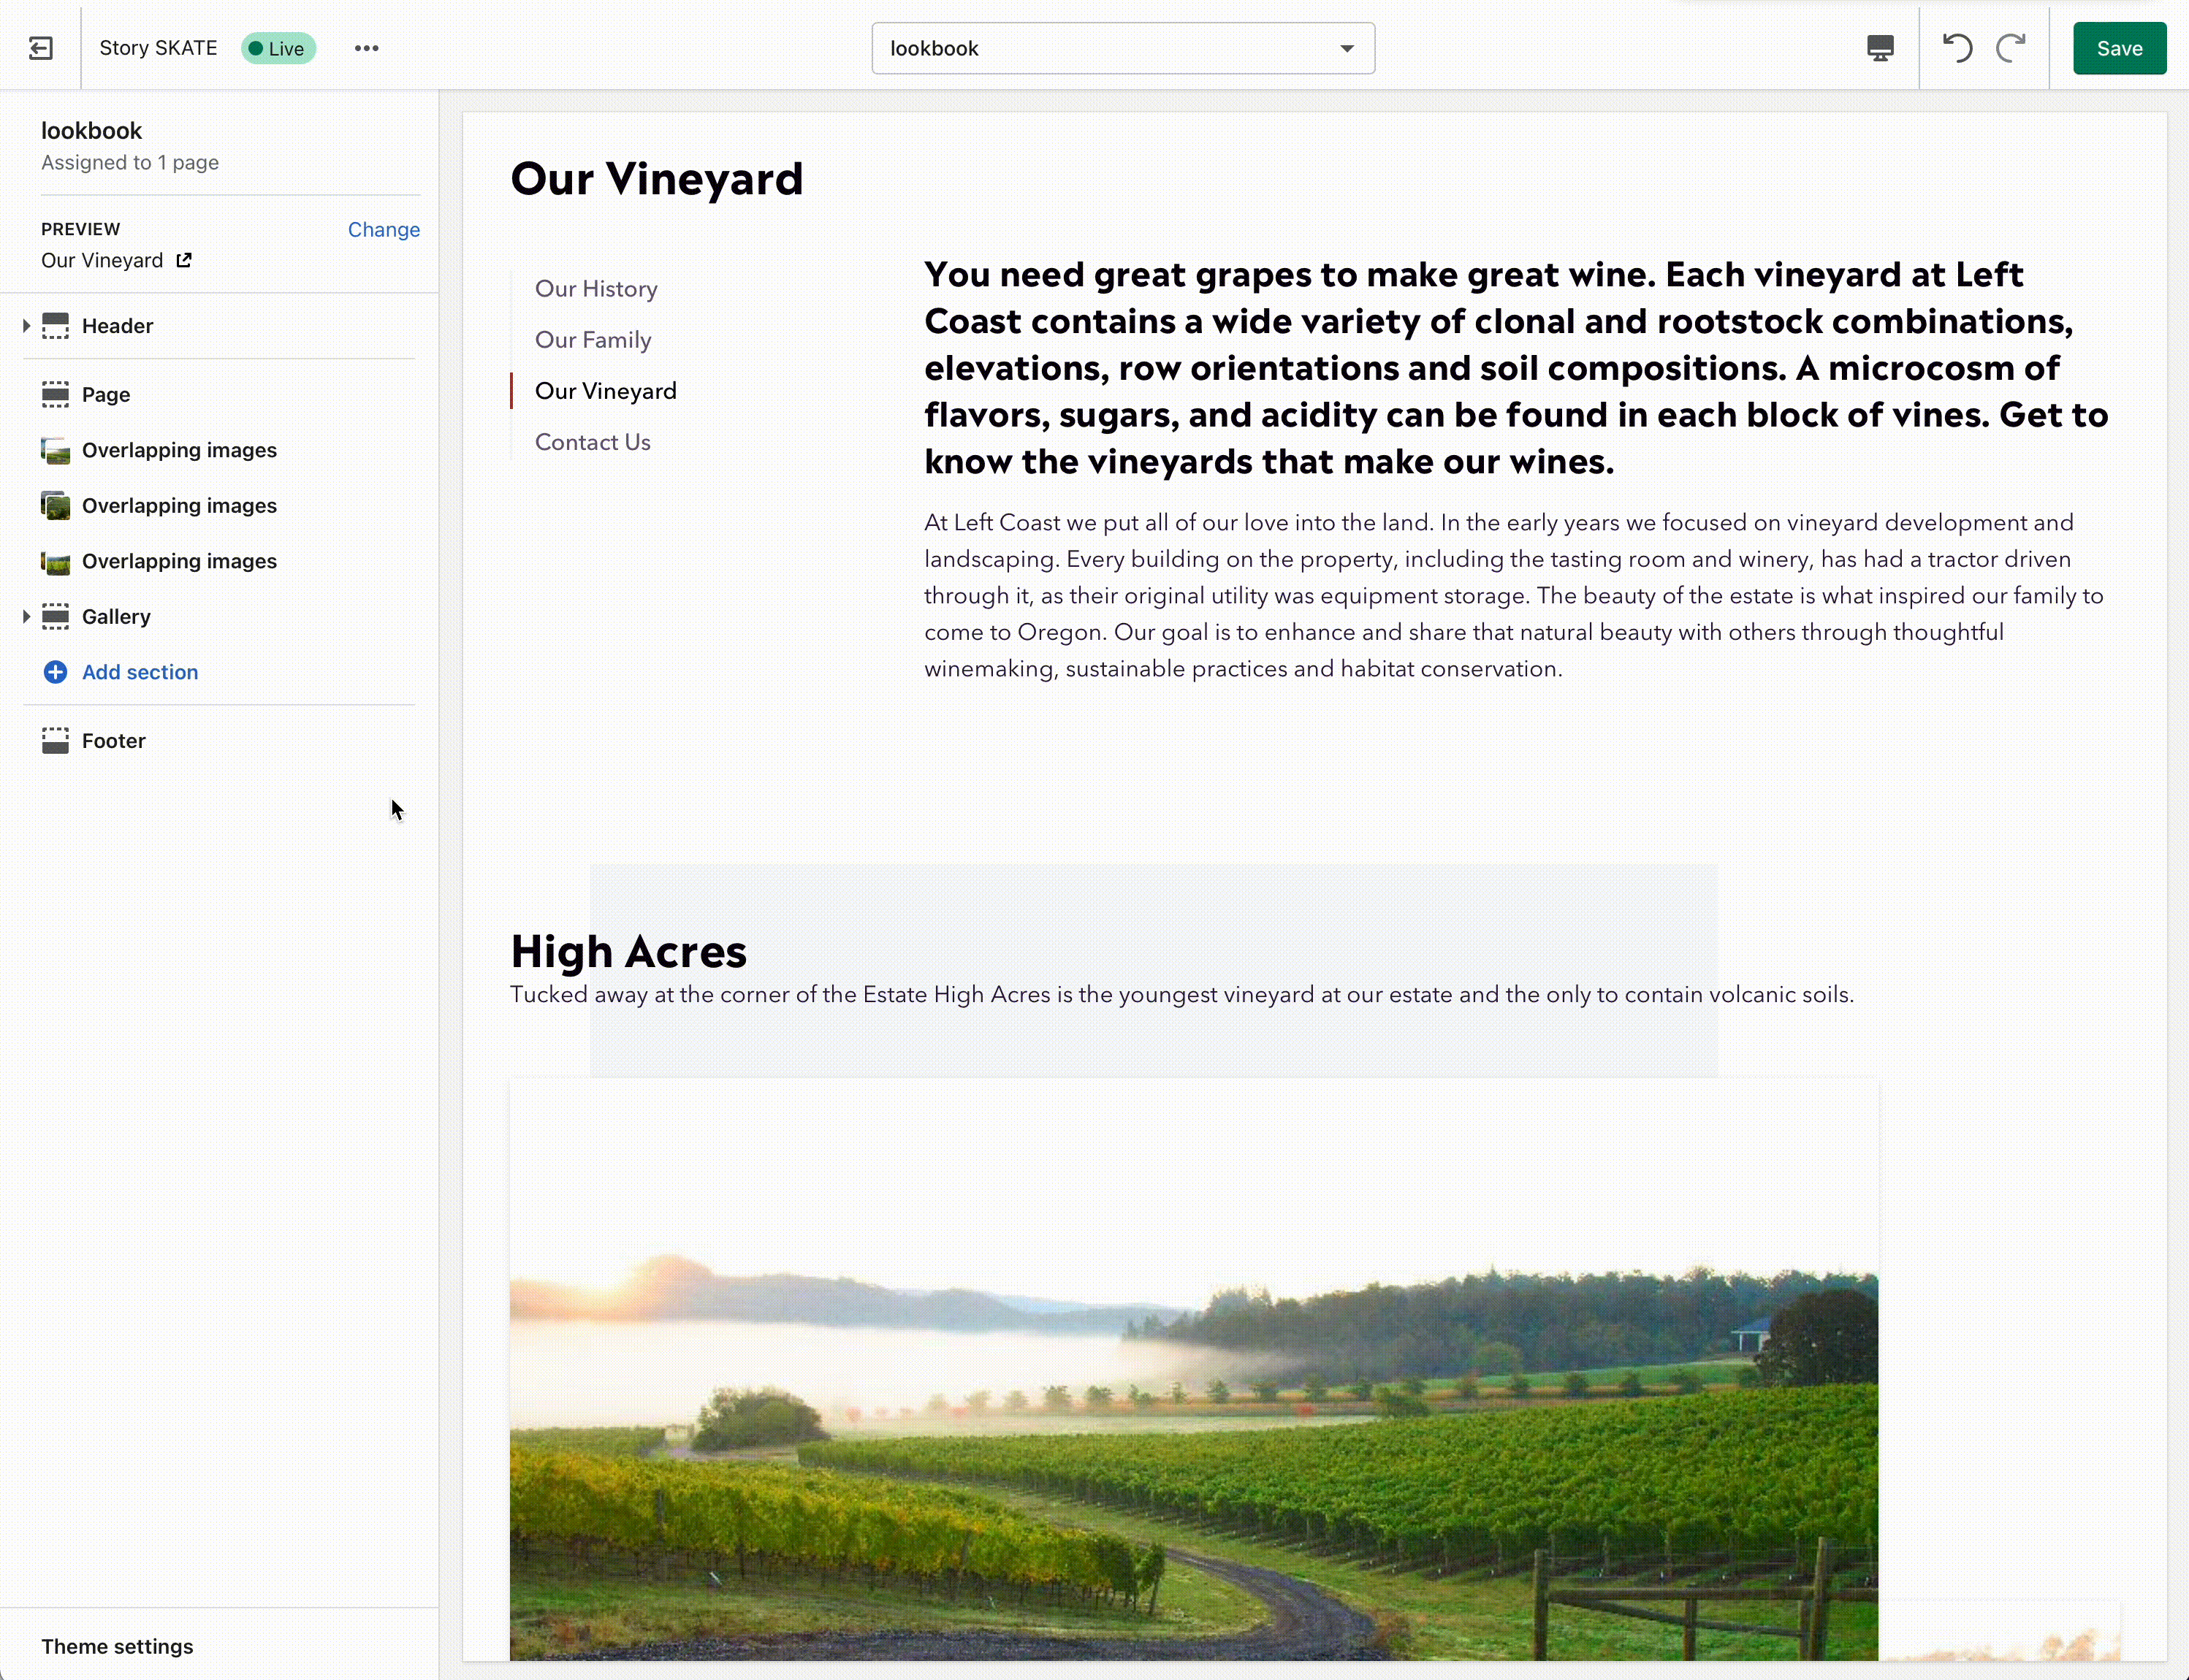The width and height of the screenshot is (2189, 1680).
Task: Open Contact Us page menu item
Action: [x=592, y=442]
